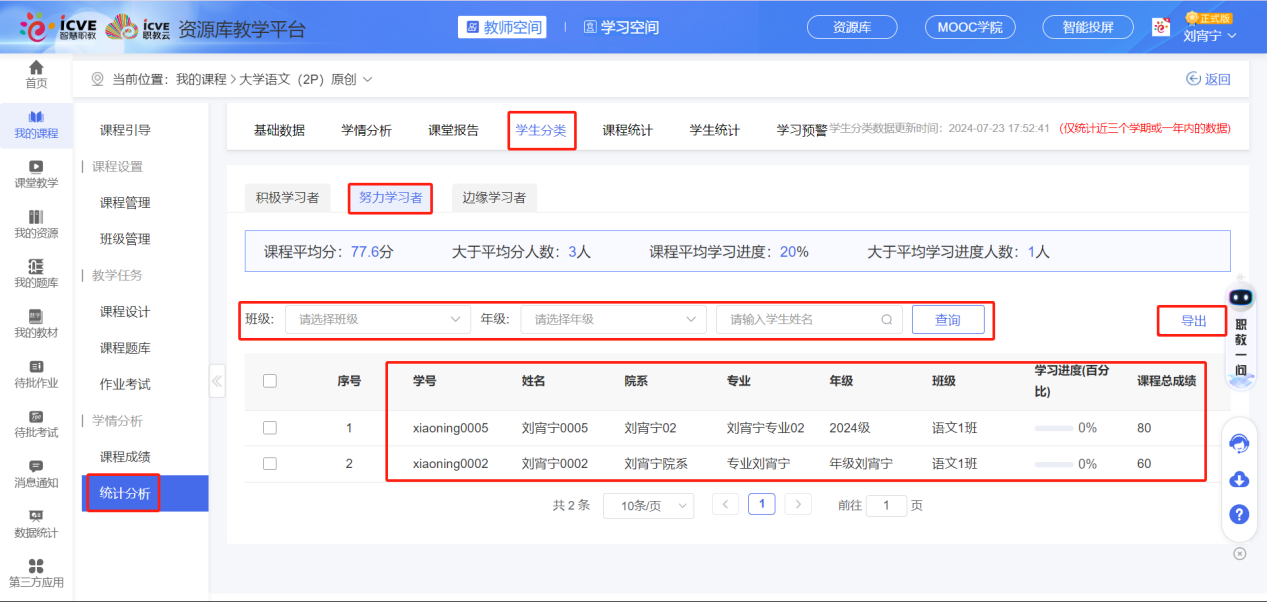Check the row for xiaoning0005
This screenshot has height=602, width=1267.
pos(269,428)
